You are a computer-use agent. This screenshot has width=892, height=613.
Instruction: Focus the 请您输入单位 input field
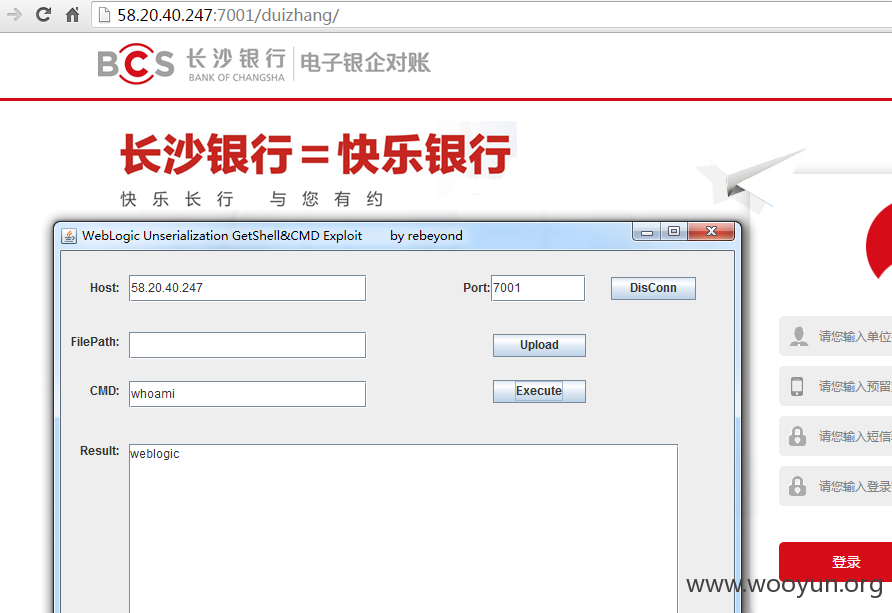836,336
